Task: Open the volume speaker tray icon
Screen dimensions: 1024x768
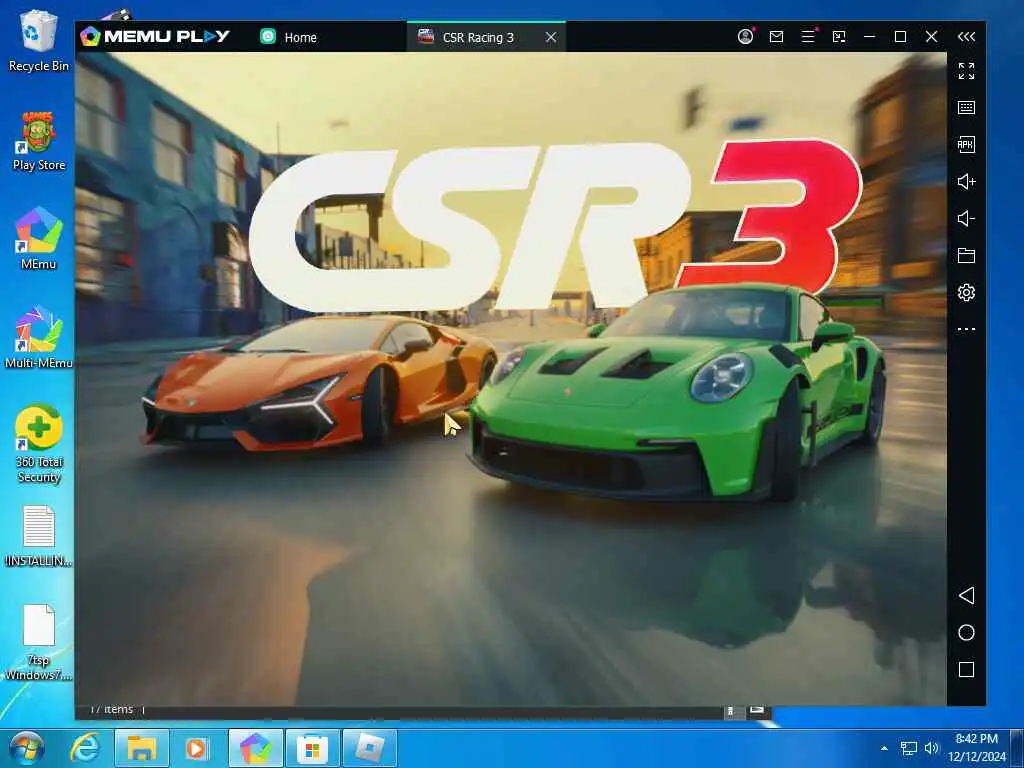Action: [x=931, y=748]
